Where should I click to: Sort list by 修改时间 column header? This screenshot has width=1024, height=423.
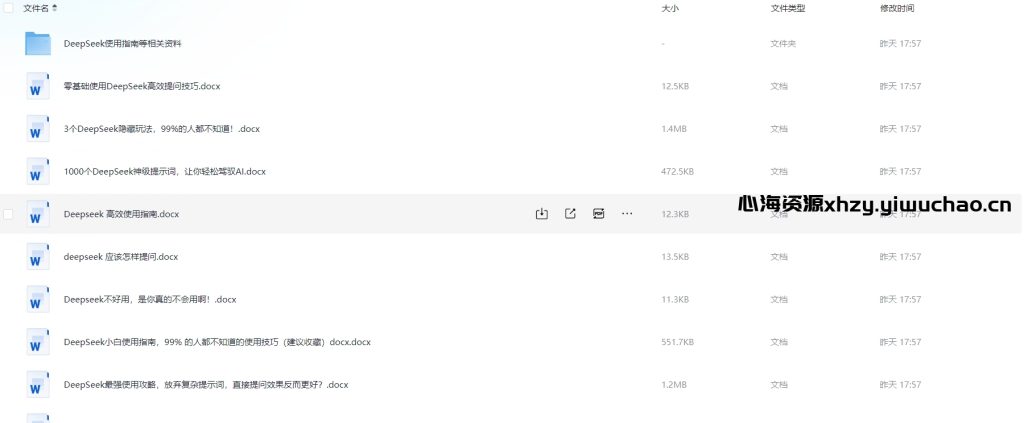coord(897,8)
